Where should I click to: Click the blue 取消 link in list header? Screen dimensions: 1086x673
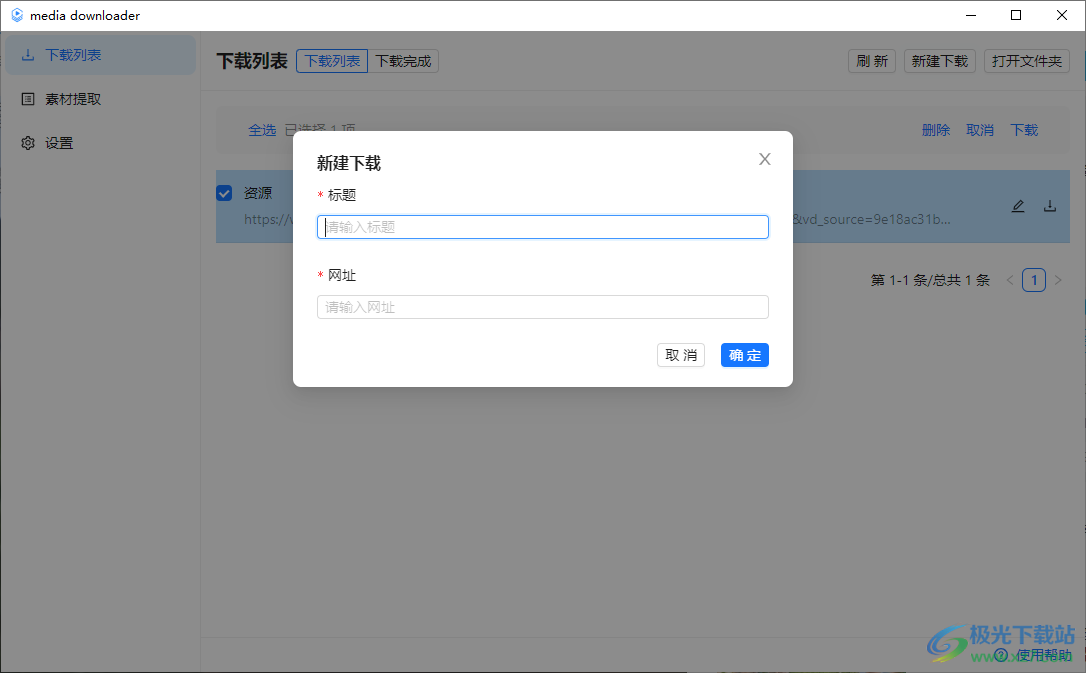click(x=980, y=130)
